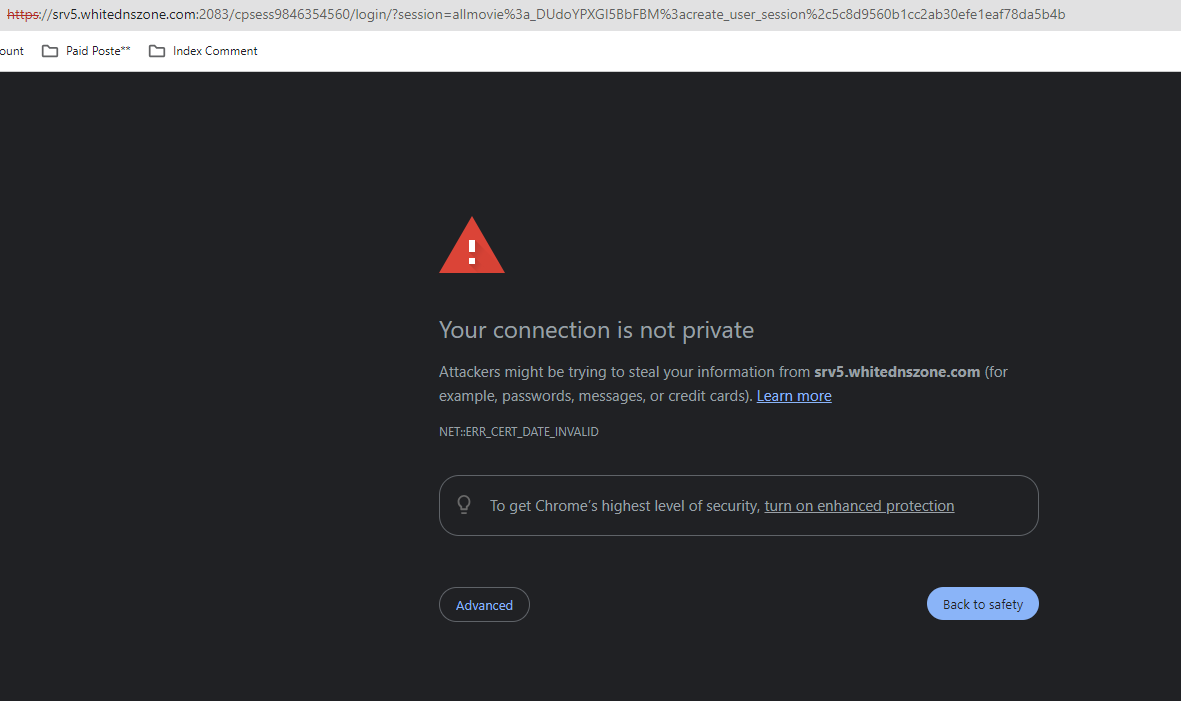The image size is (1181, 701).
Task: Click the red warning triangle icon
Action: [x=471, y=245]
